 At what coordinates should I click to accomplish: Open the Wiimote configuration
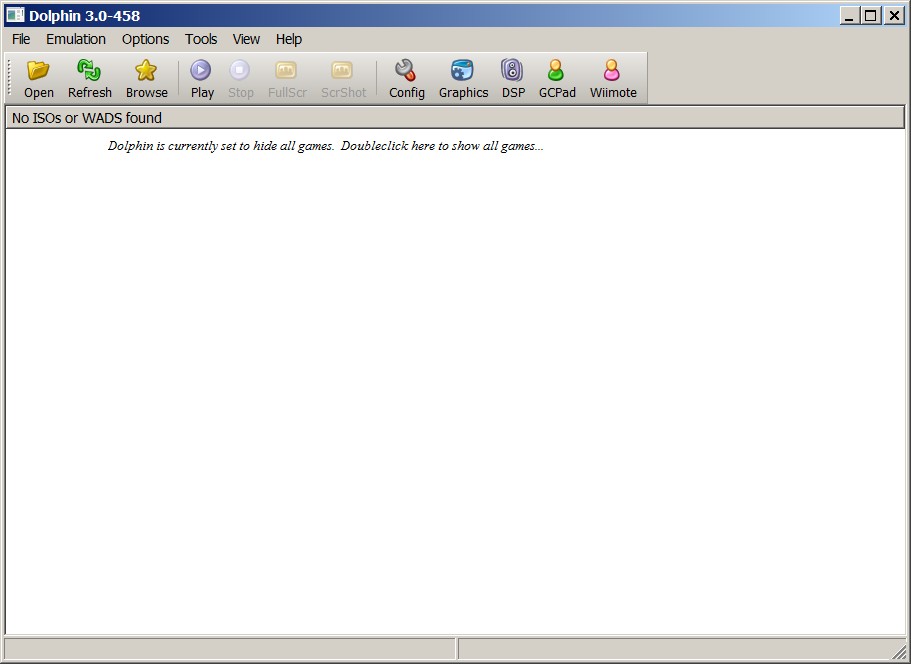[x=612, y=77]
